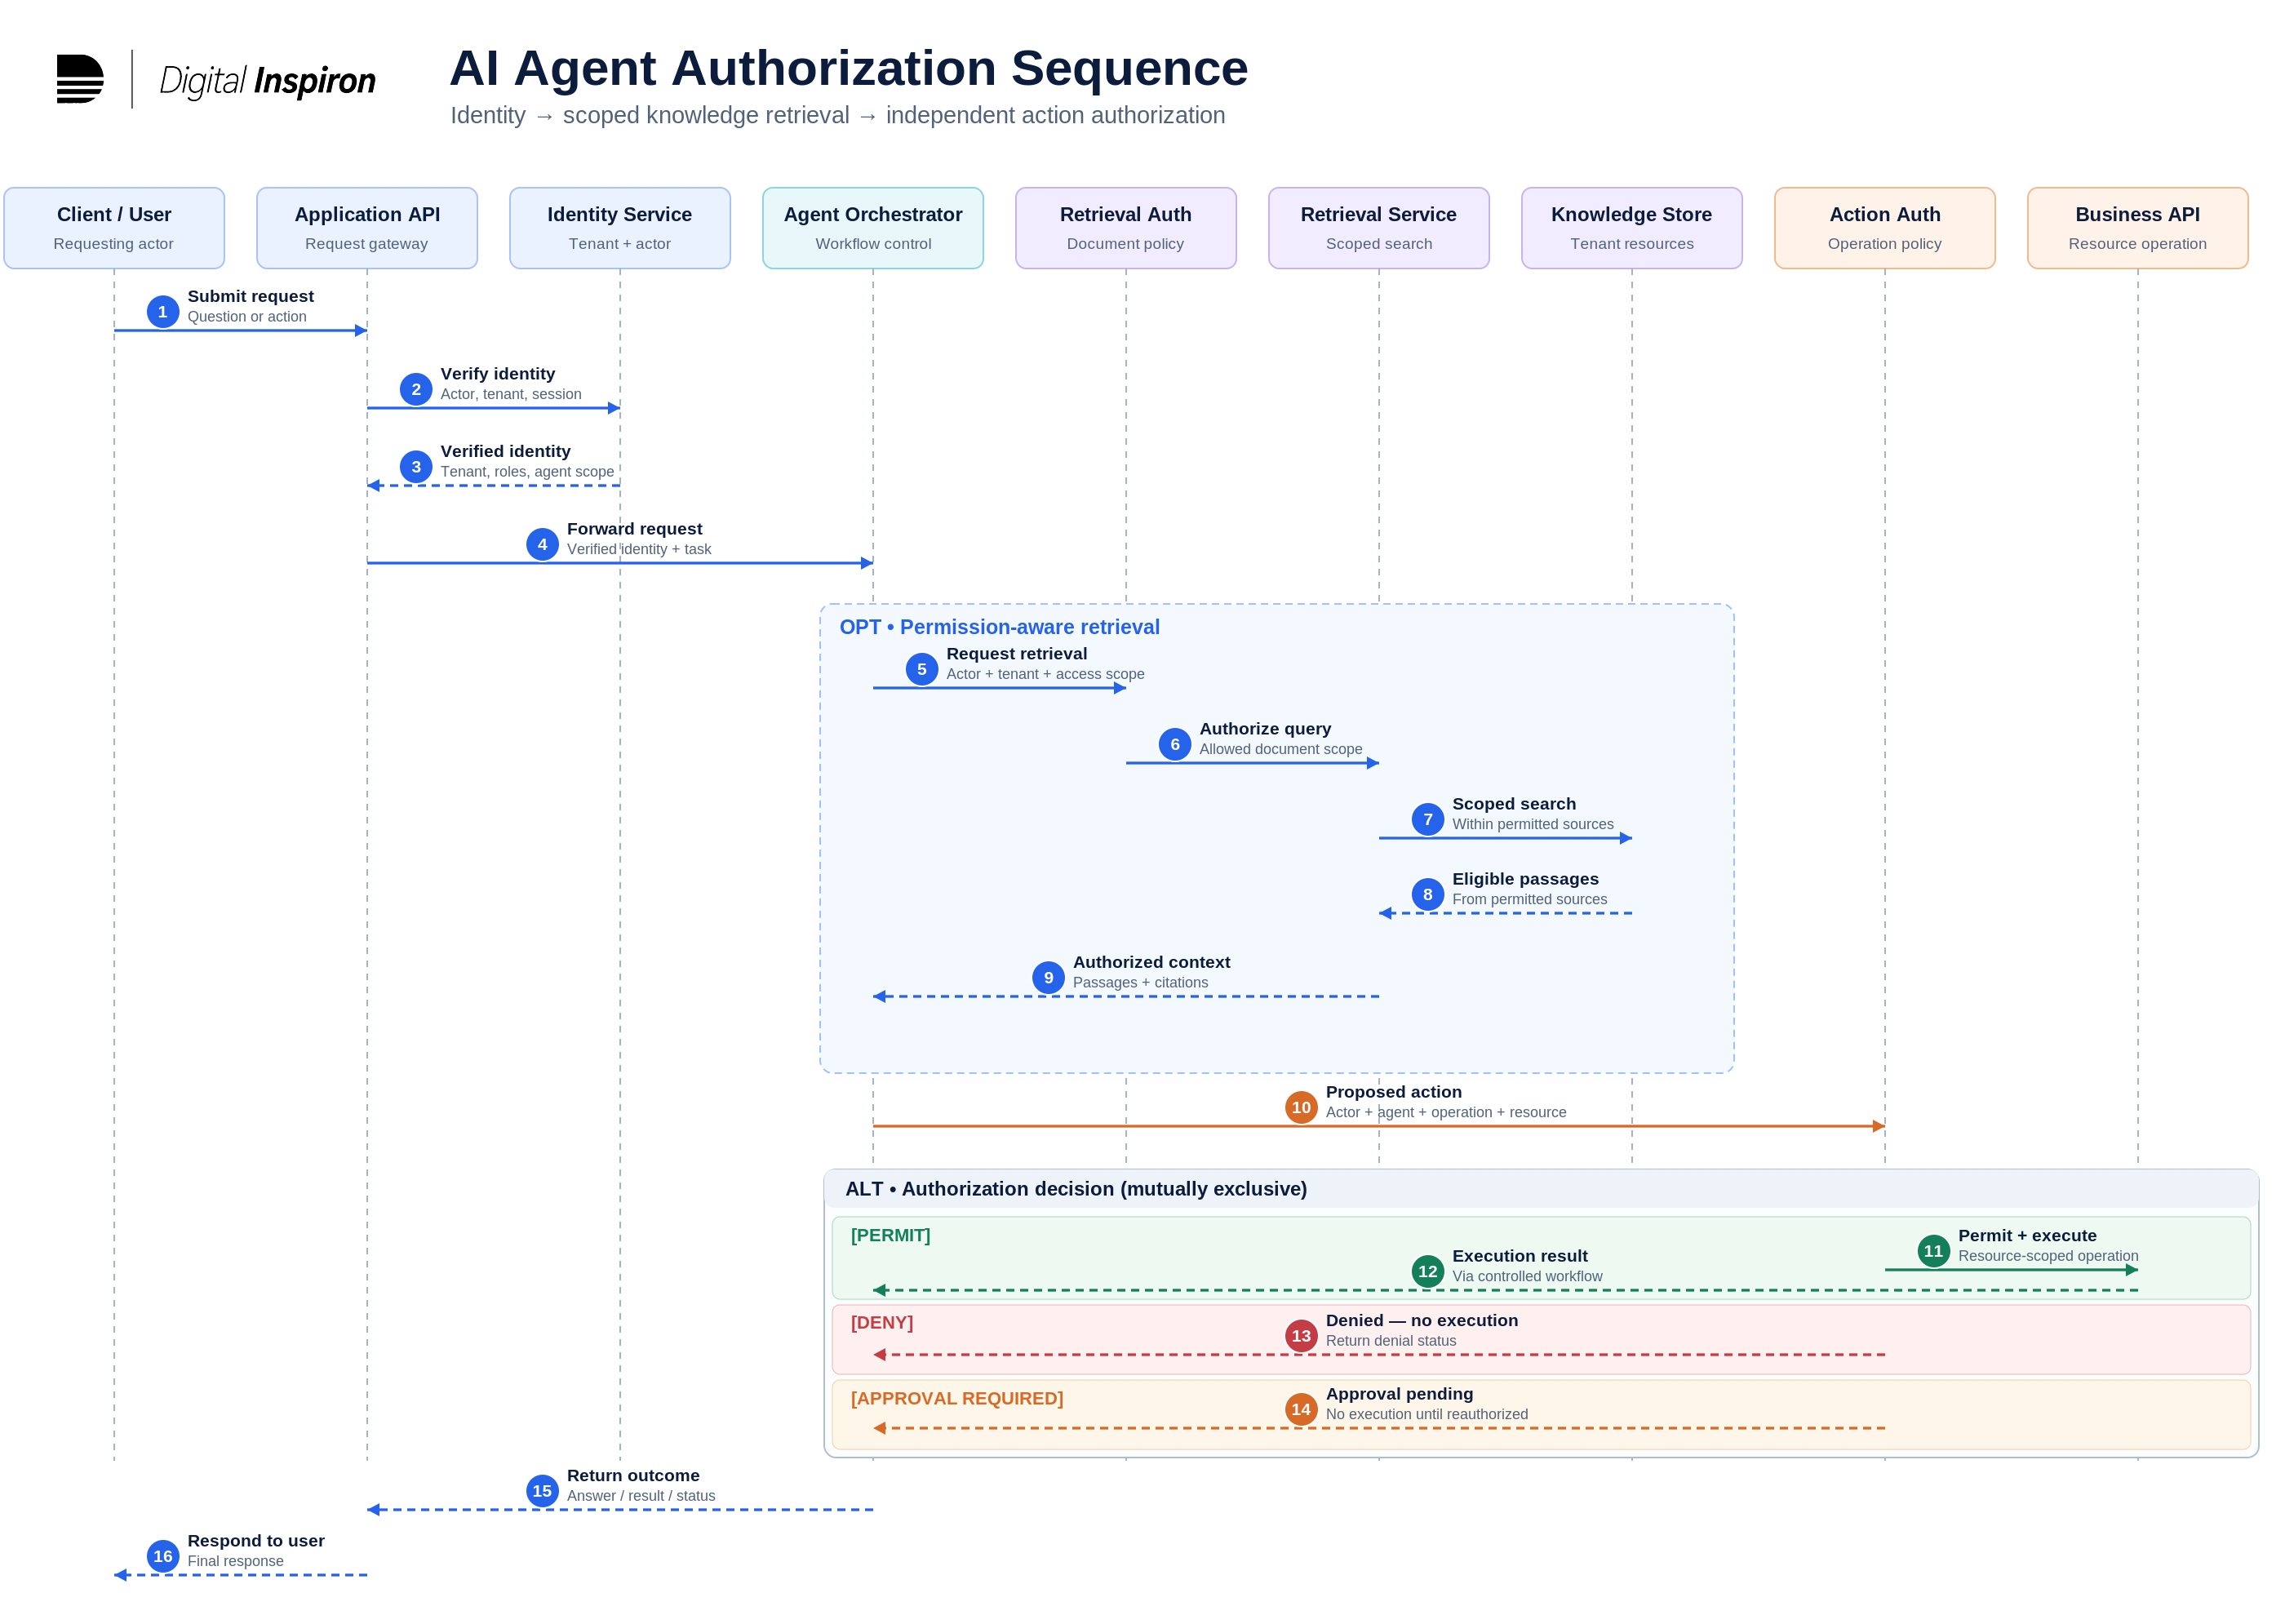Click the "Via controlled workflow" caption
This screenshot has height=1624, width=2285.
coord(1527,1277)
